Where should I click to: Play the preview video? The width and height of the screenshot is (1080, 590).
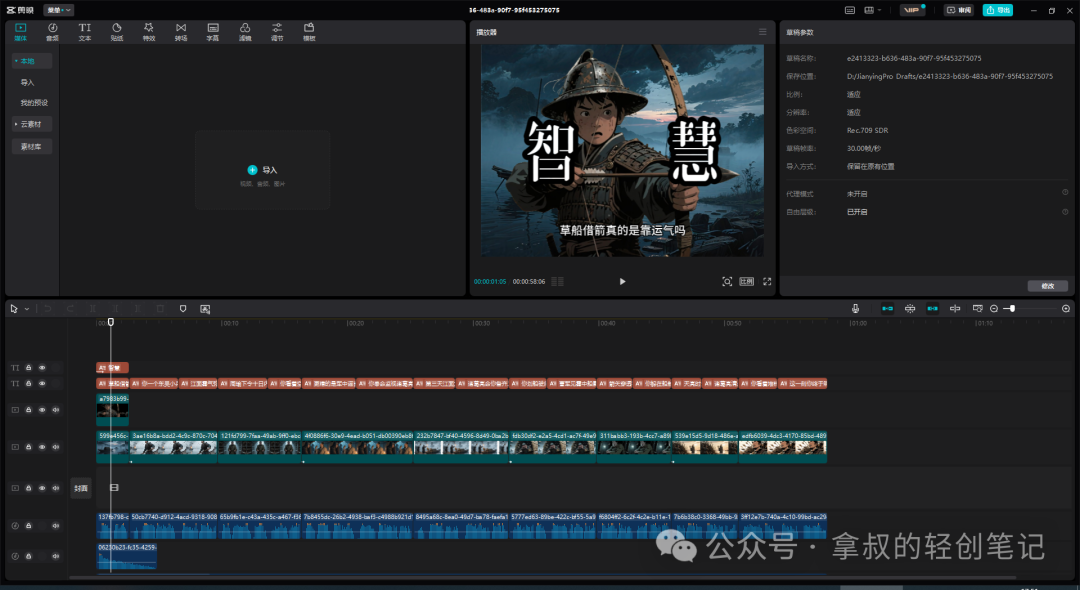click(622, 282)
